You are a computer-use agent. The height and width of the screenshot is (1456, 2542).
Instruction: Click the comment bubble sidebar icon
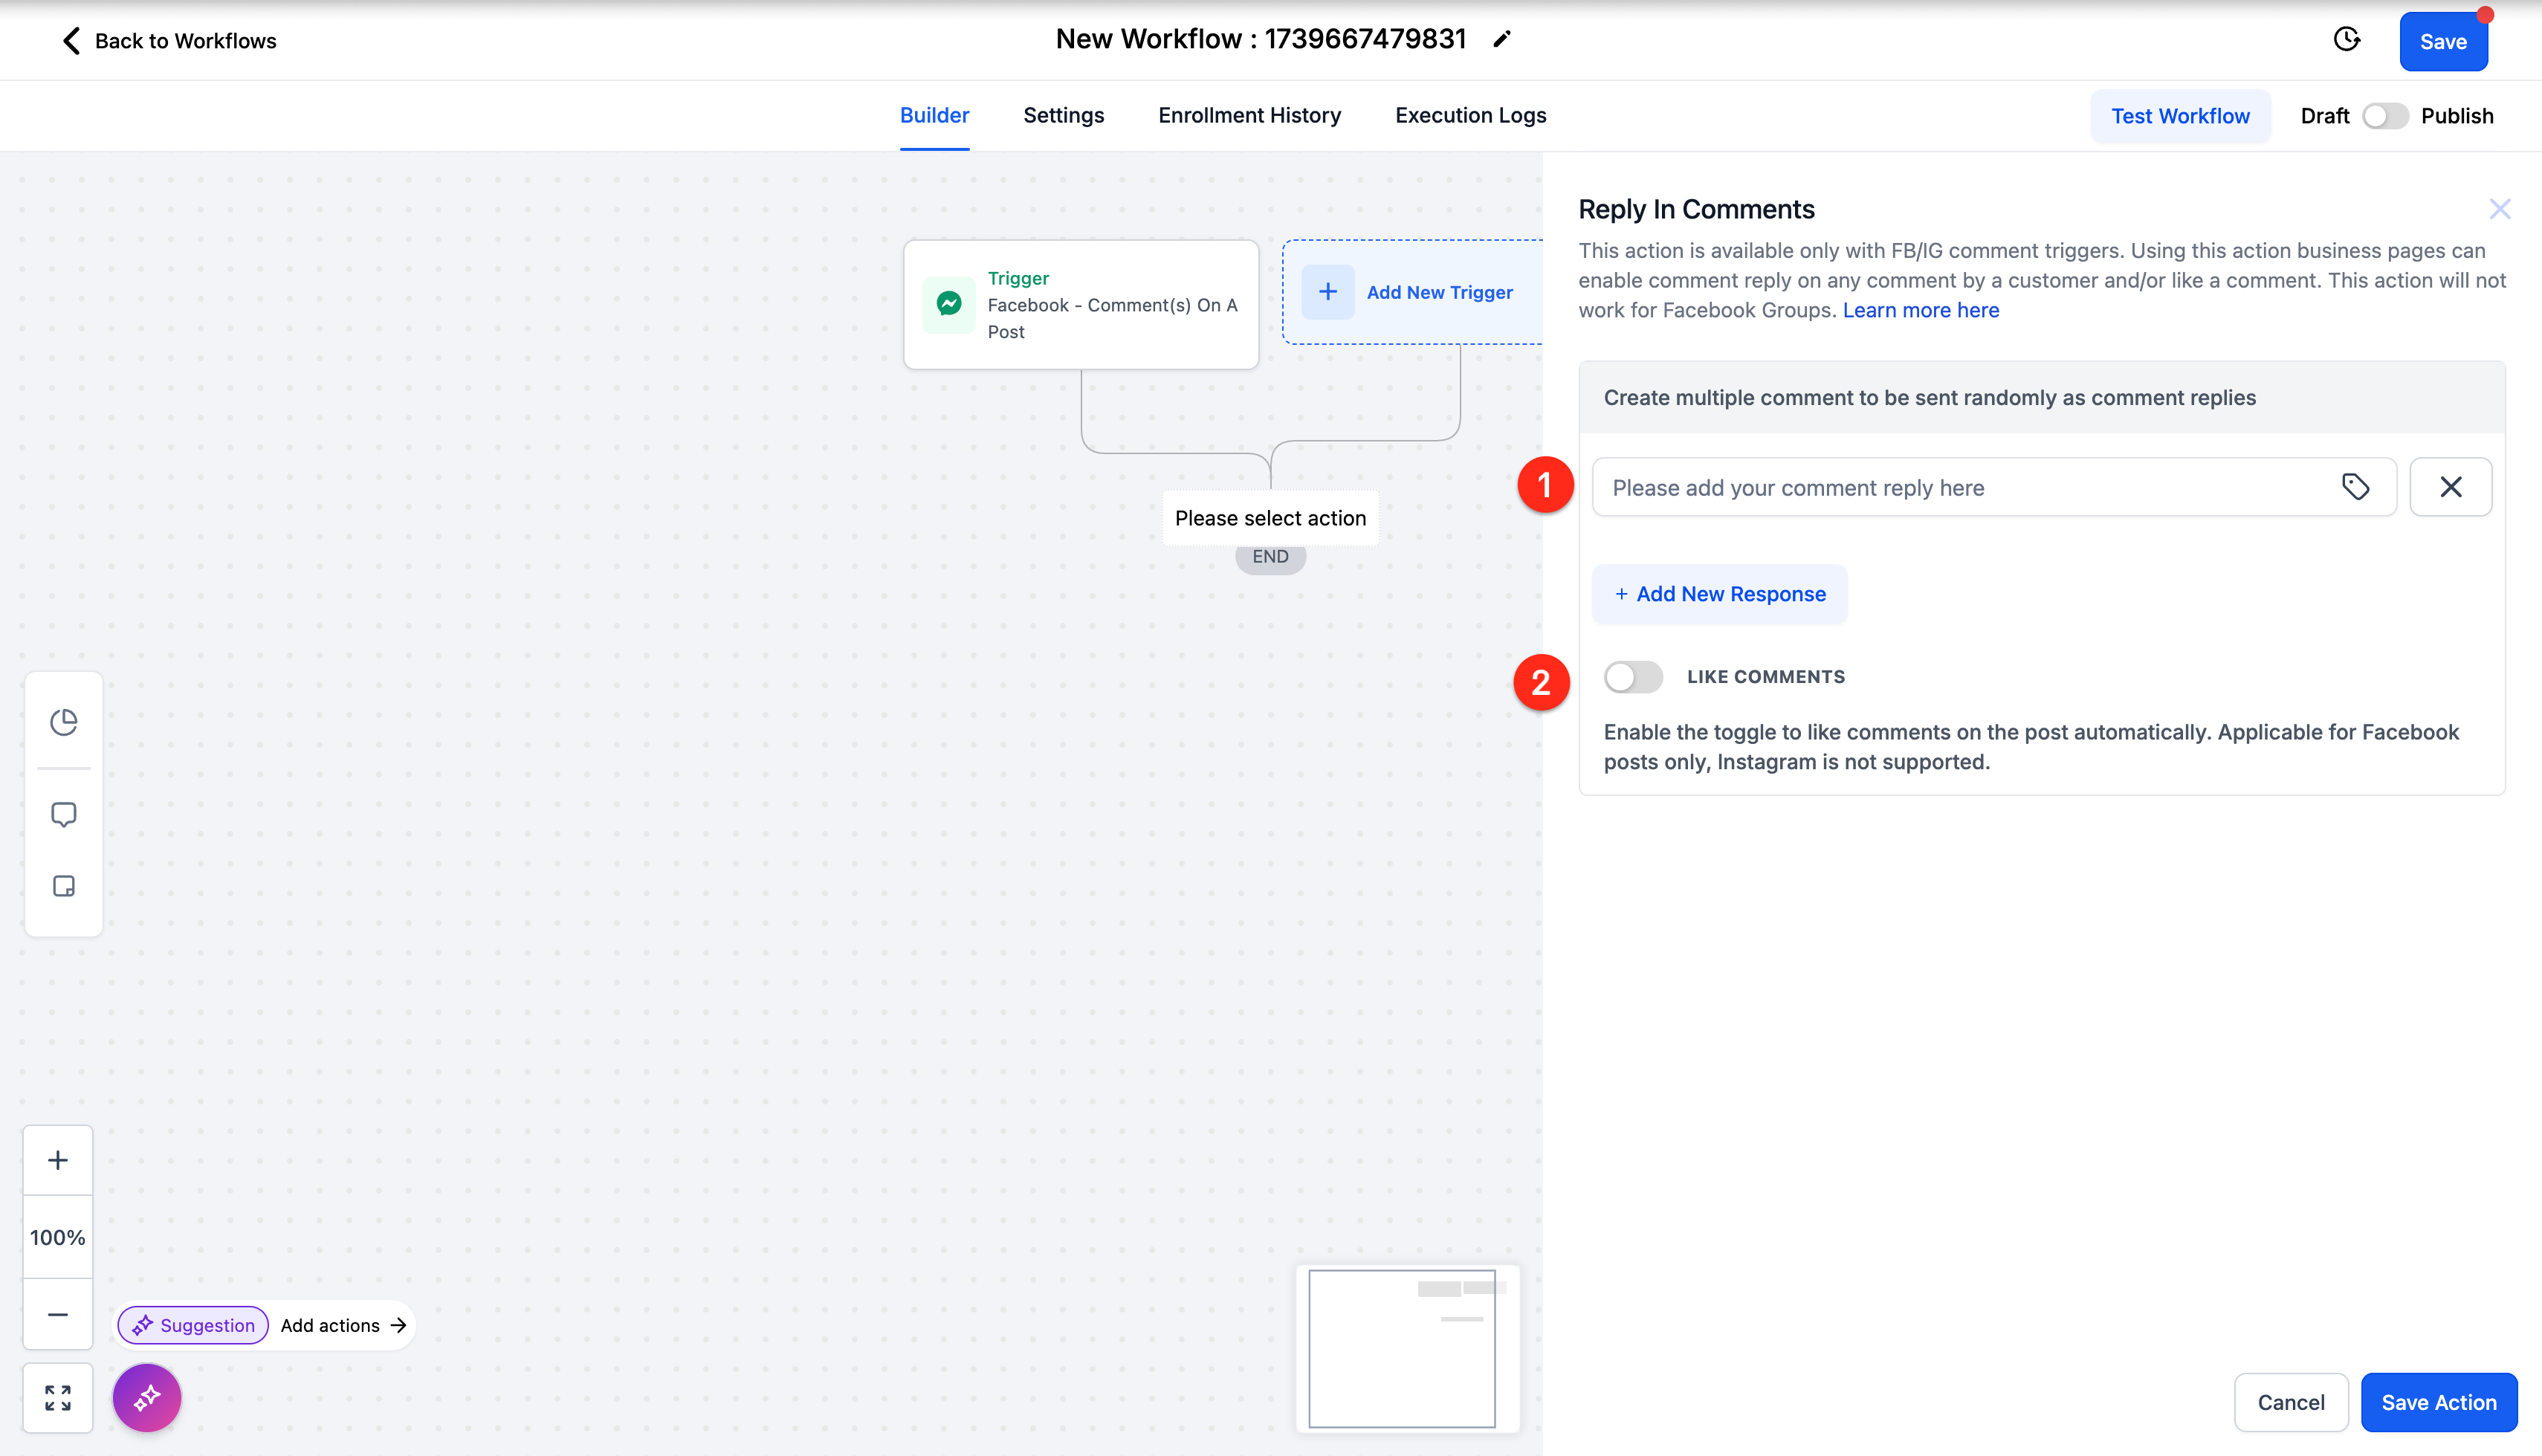(64, 814)
